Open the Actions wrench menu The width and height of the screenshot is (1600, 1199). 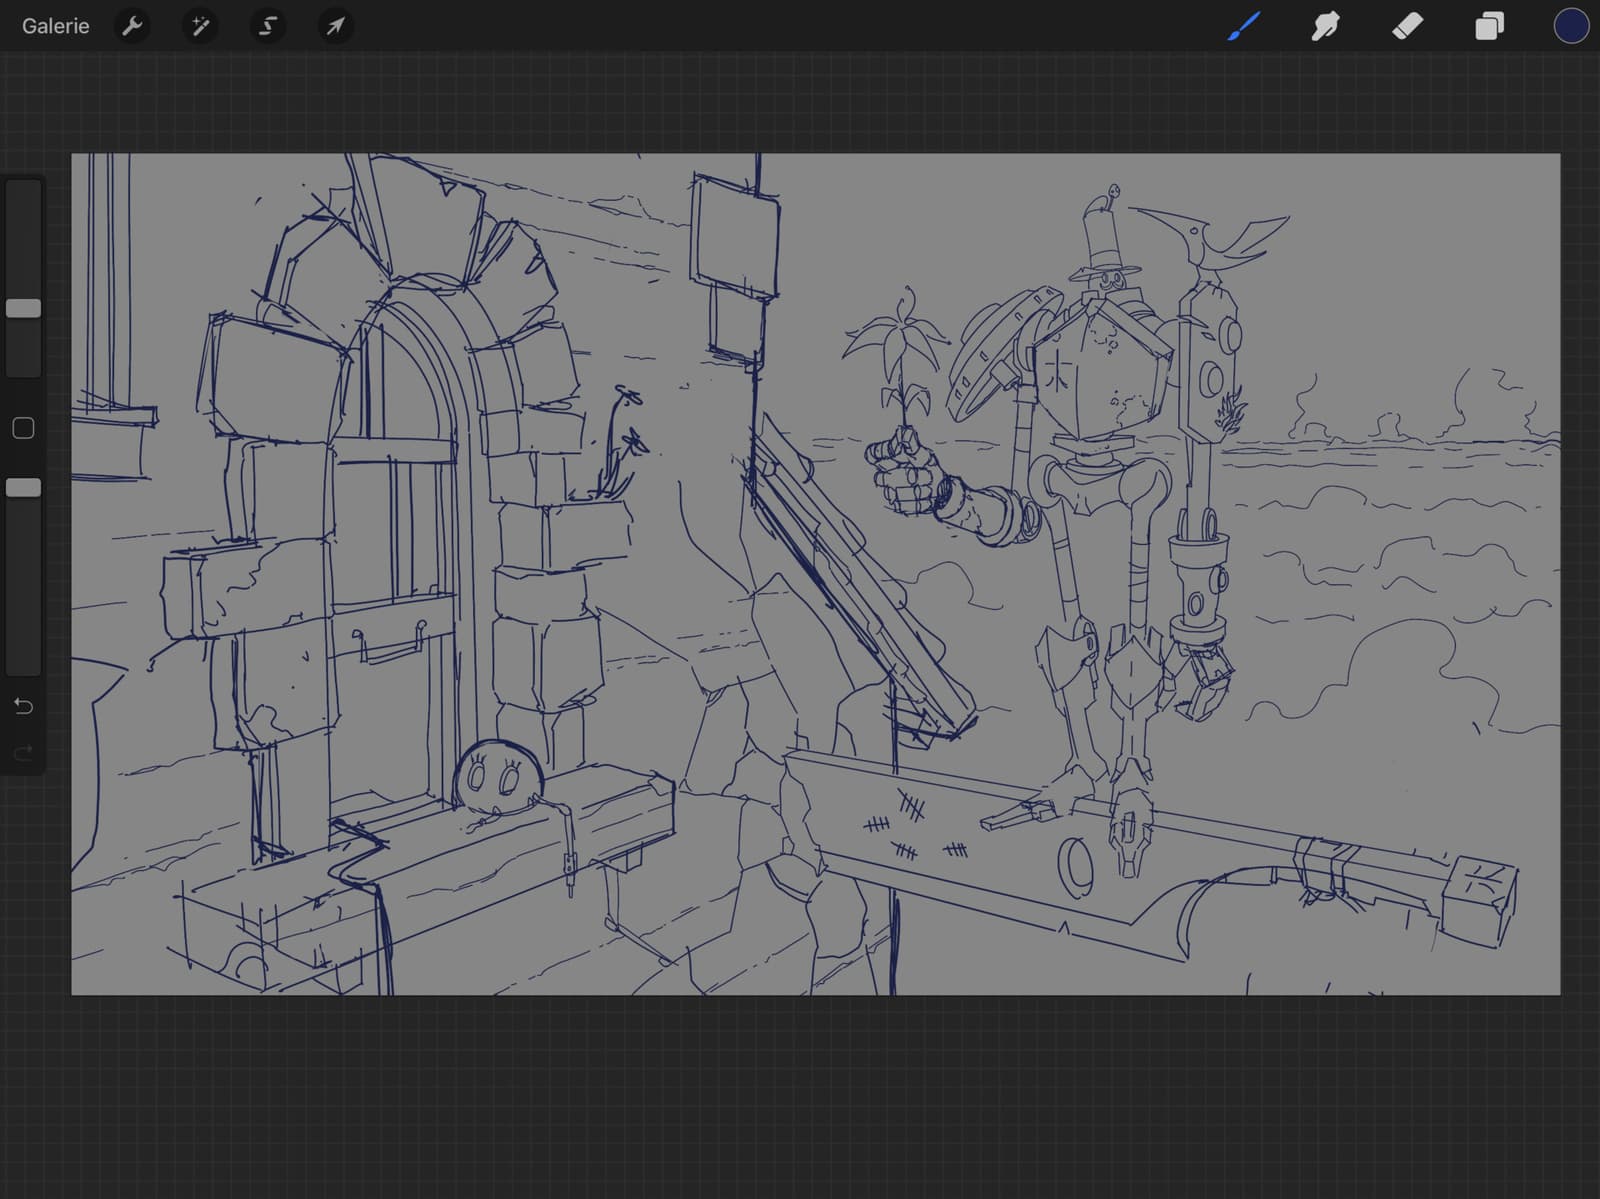(x=132, y=26)
